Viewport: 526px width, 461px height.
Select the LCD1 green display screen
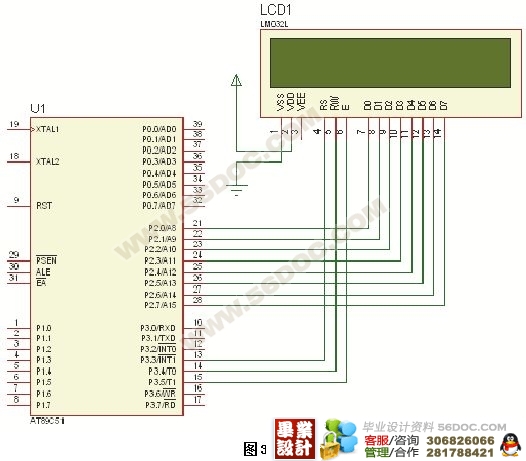tap(390, 63)
